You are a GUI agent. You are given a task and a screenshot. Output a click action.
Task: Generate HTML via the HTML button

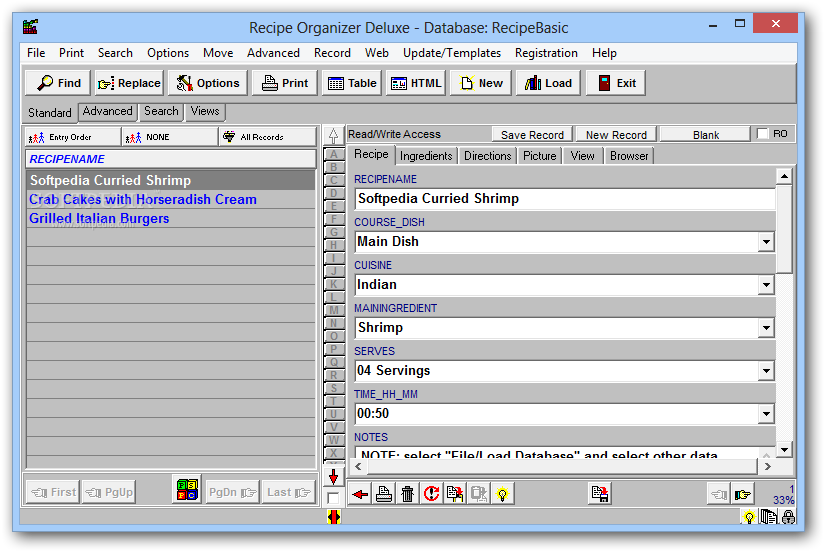click(416, 83)
